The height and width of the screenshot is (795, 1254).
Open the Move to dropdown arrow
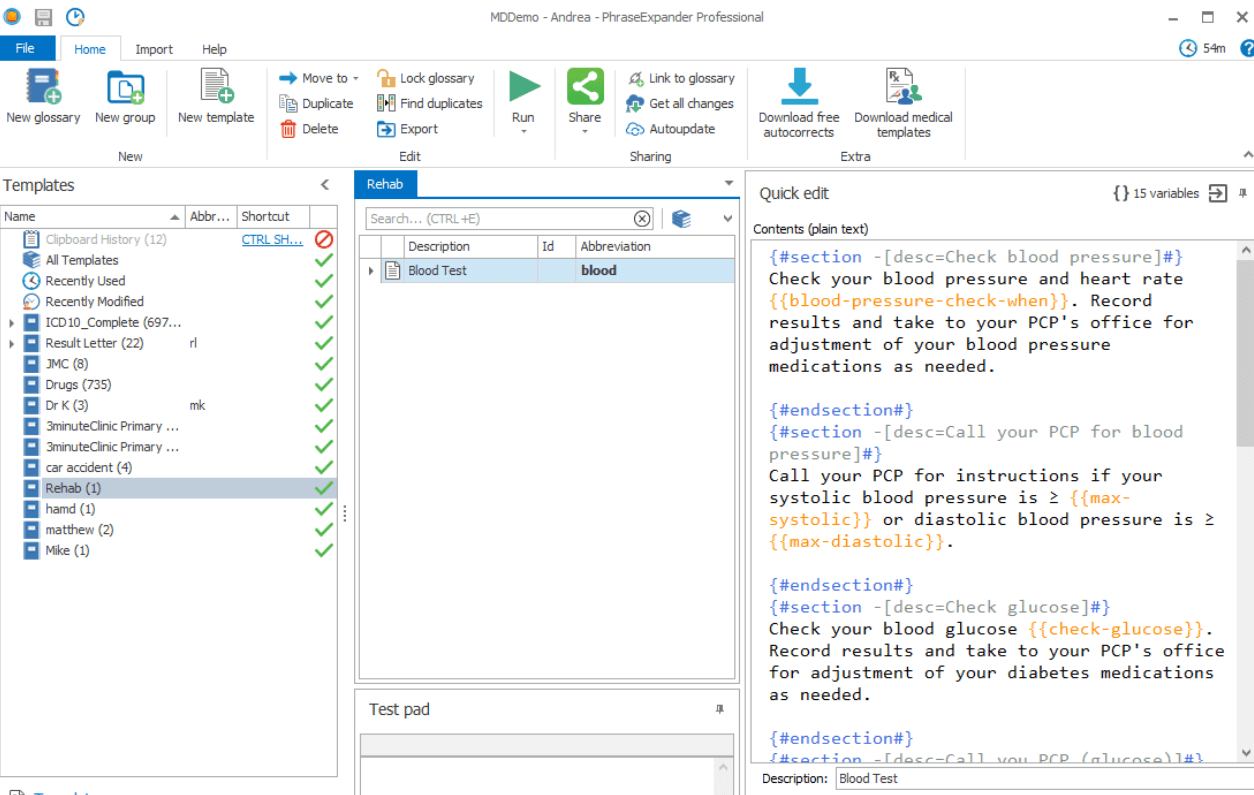tap(356, 79)
